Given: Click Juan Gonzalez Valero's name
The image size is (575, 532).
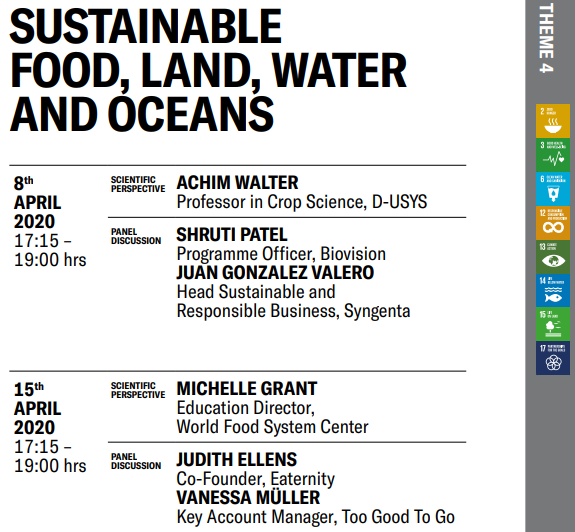Looking at the screenshot, I should [275, 272].
